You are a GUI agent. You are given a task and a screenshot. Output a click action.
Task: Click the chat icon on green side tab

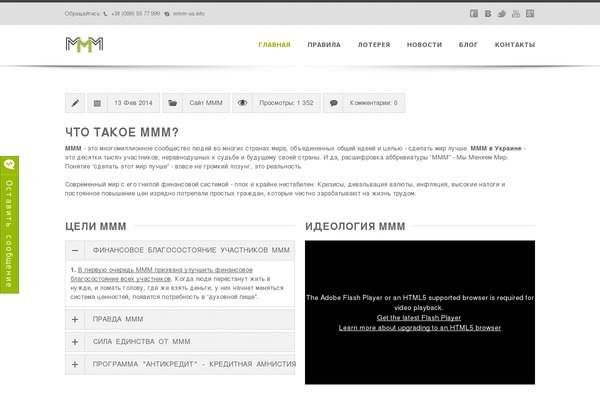pyautogui.click(x=9, y=165)
